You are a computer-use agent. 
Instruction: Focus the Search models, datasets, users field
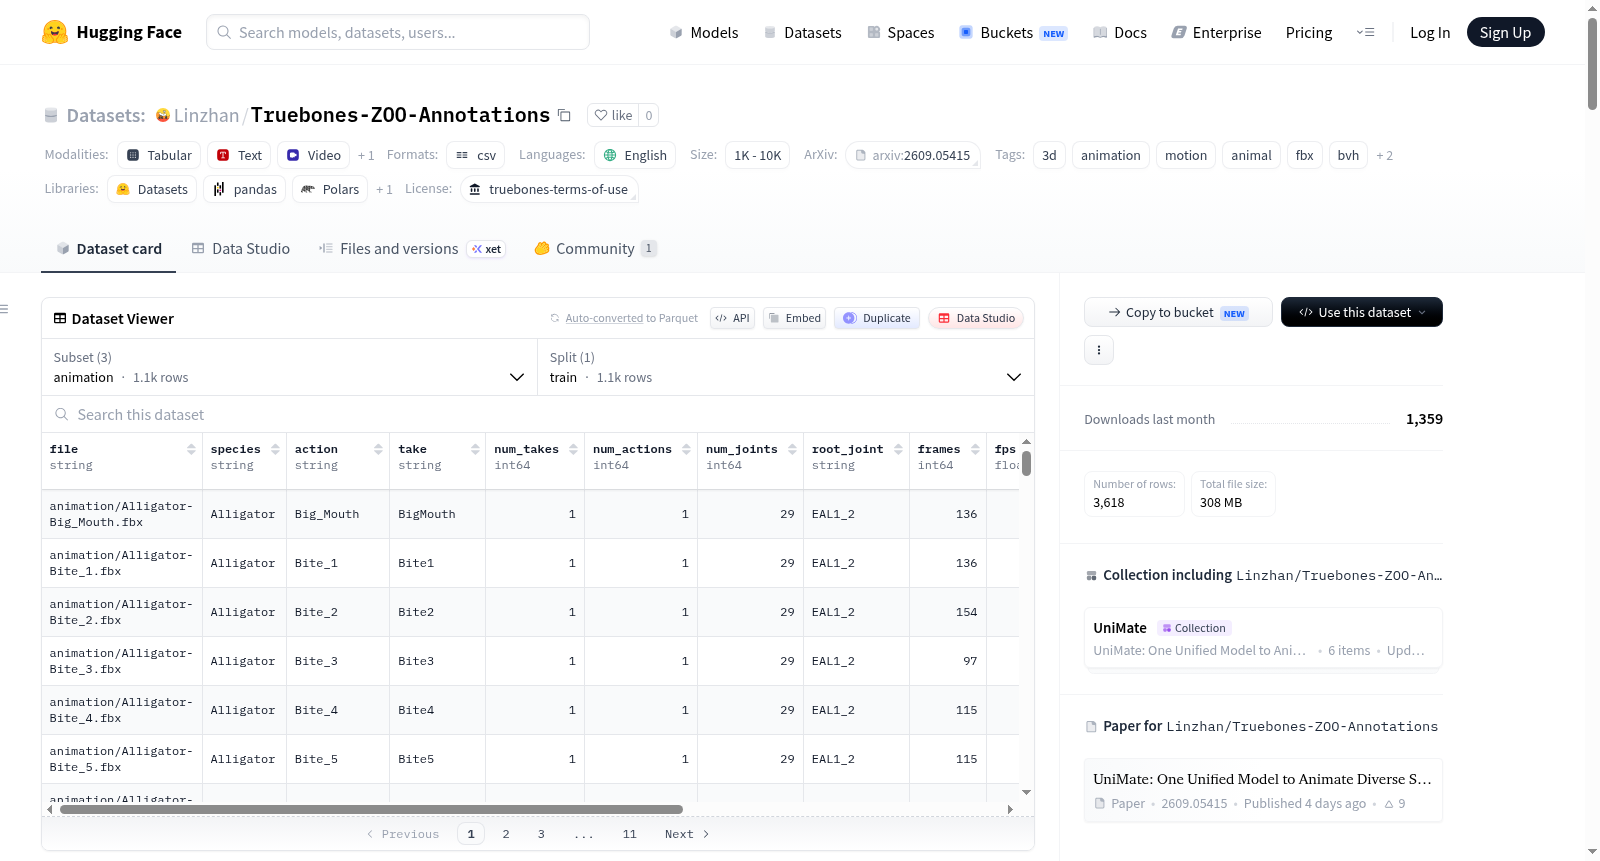point(398,32)
